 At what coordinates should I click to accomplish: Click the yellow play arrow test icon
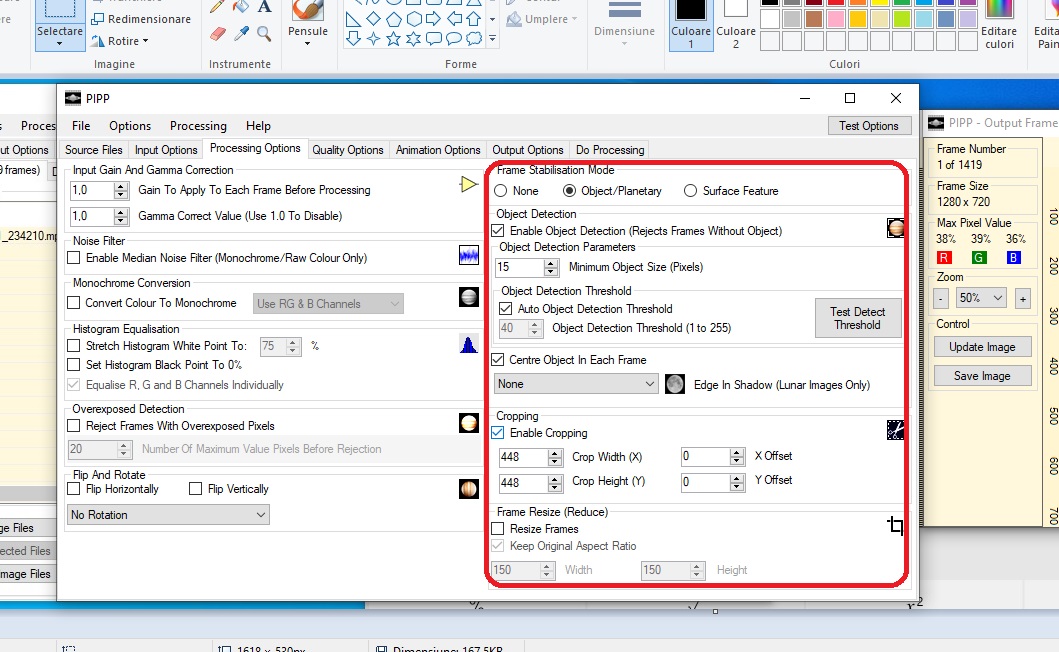[x=469, y=184]
